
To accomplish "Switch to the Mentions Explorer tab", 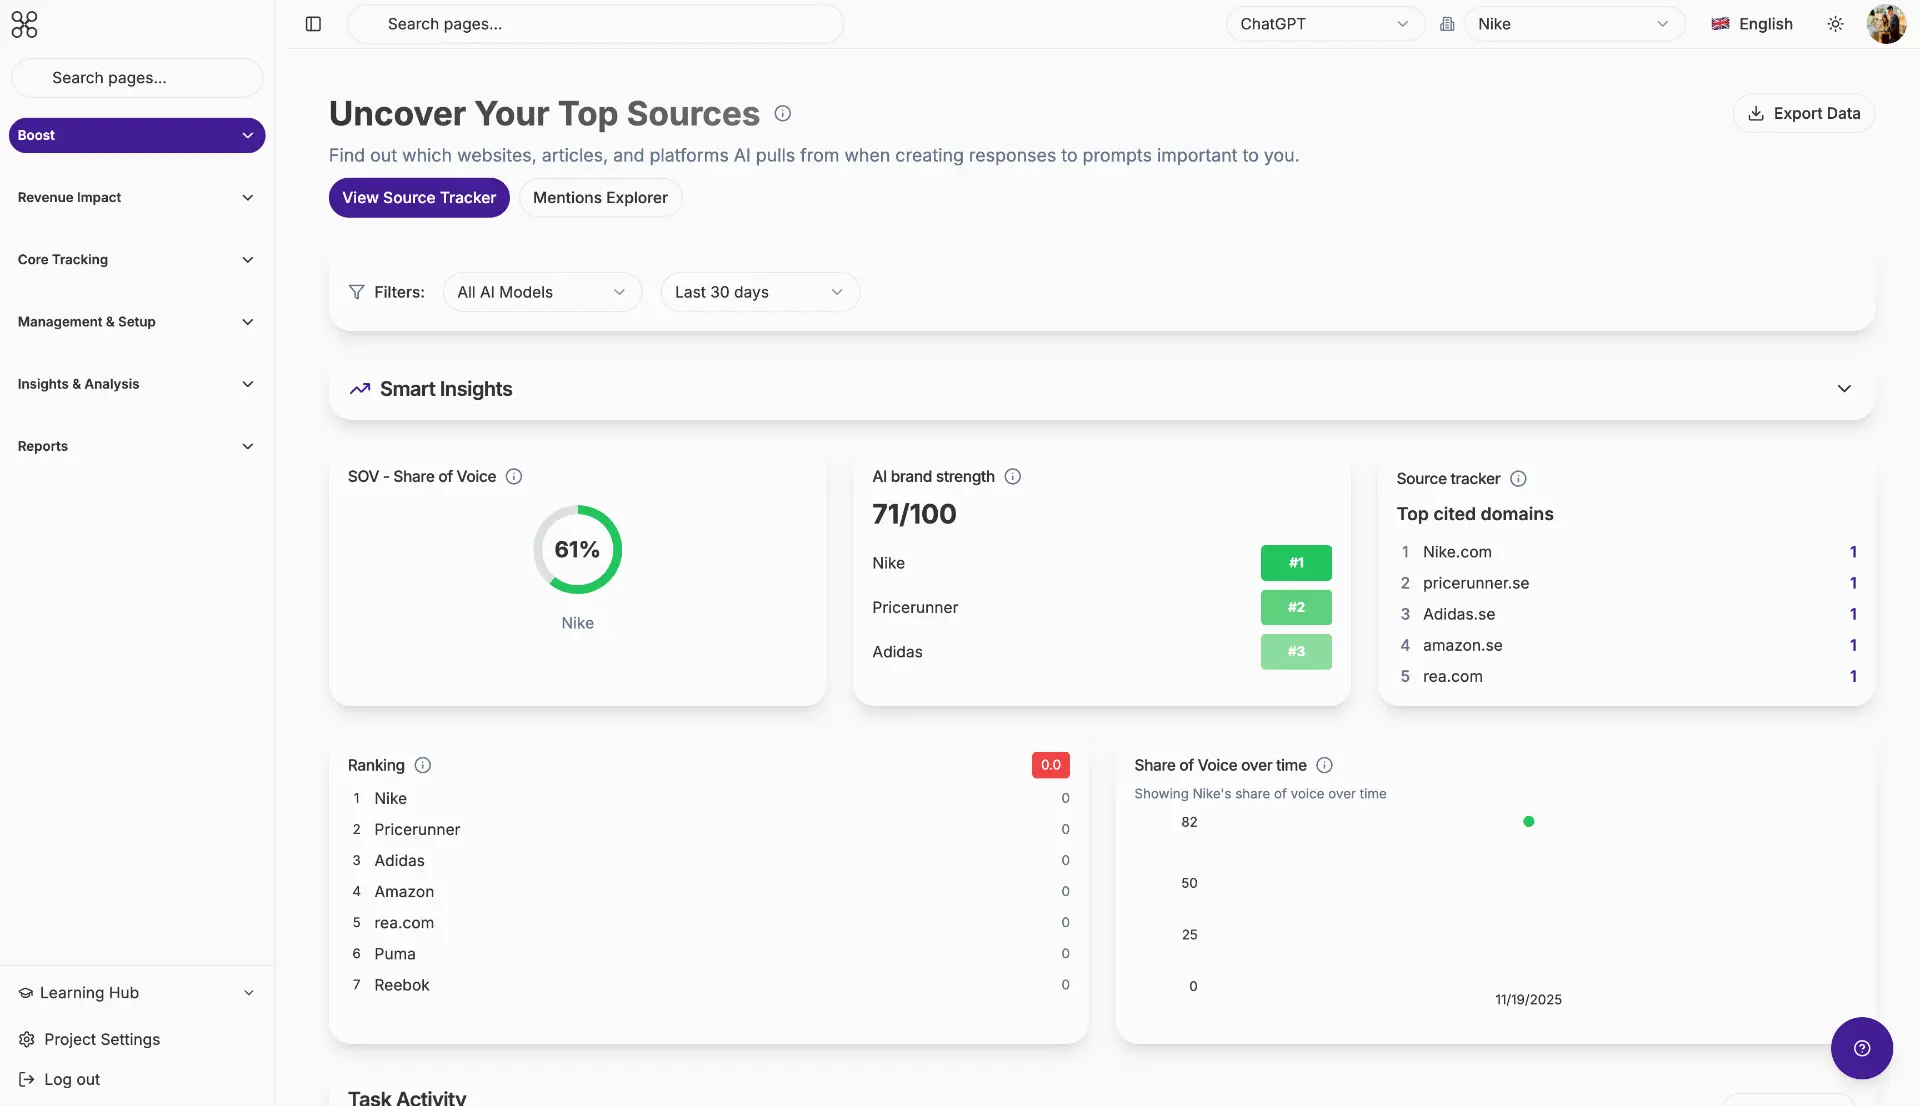I will pyautogui.click(x=600, y=197).
